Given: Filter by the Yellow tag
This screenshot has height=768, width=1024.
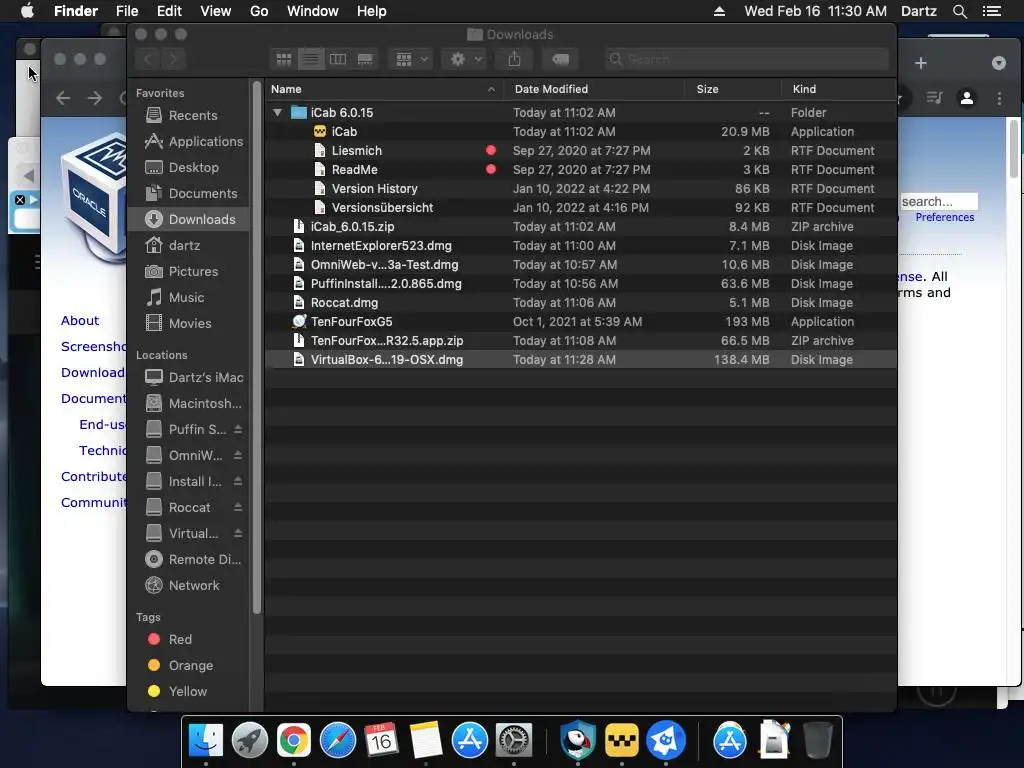Looking at the screenshot, I should [189, 691].
